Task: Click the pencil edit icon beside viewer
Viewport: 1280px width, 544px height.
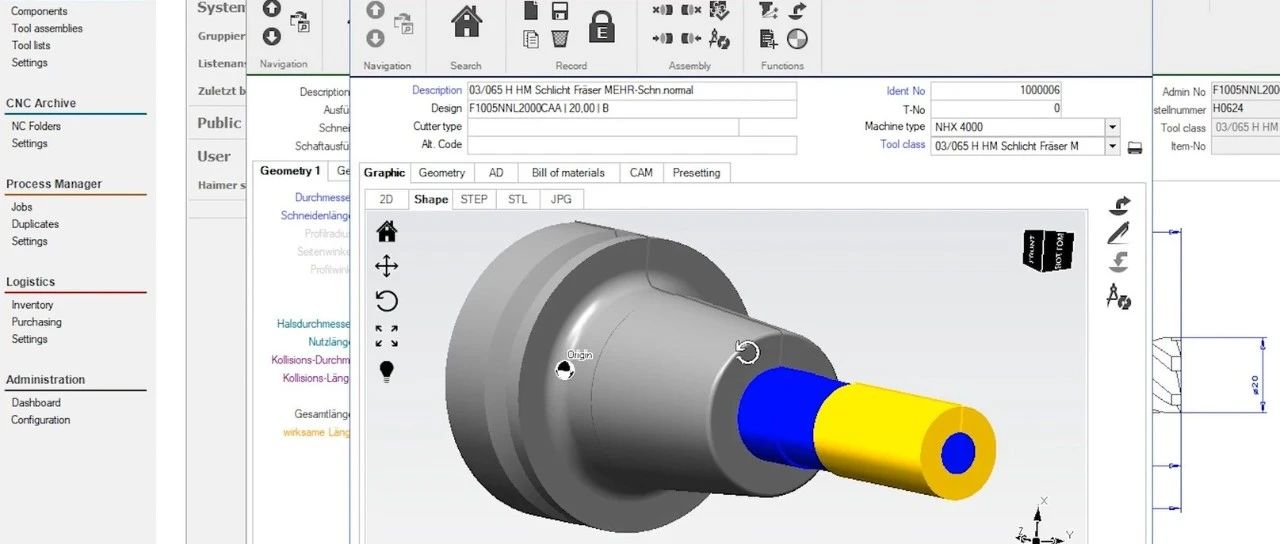Action: 1119,234
